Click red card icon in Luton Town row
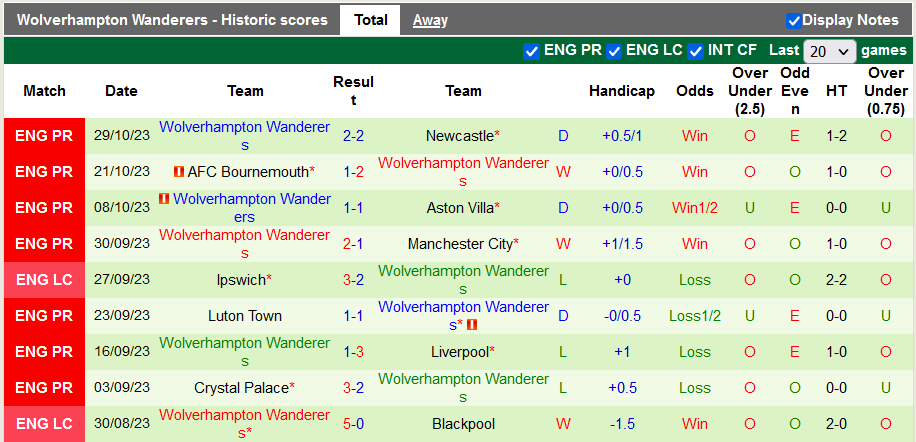 472,324
